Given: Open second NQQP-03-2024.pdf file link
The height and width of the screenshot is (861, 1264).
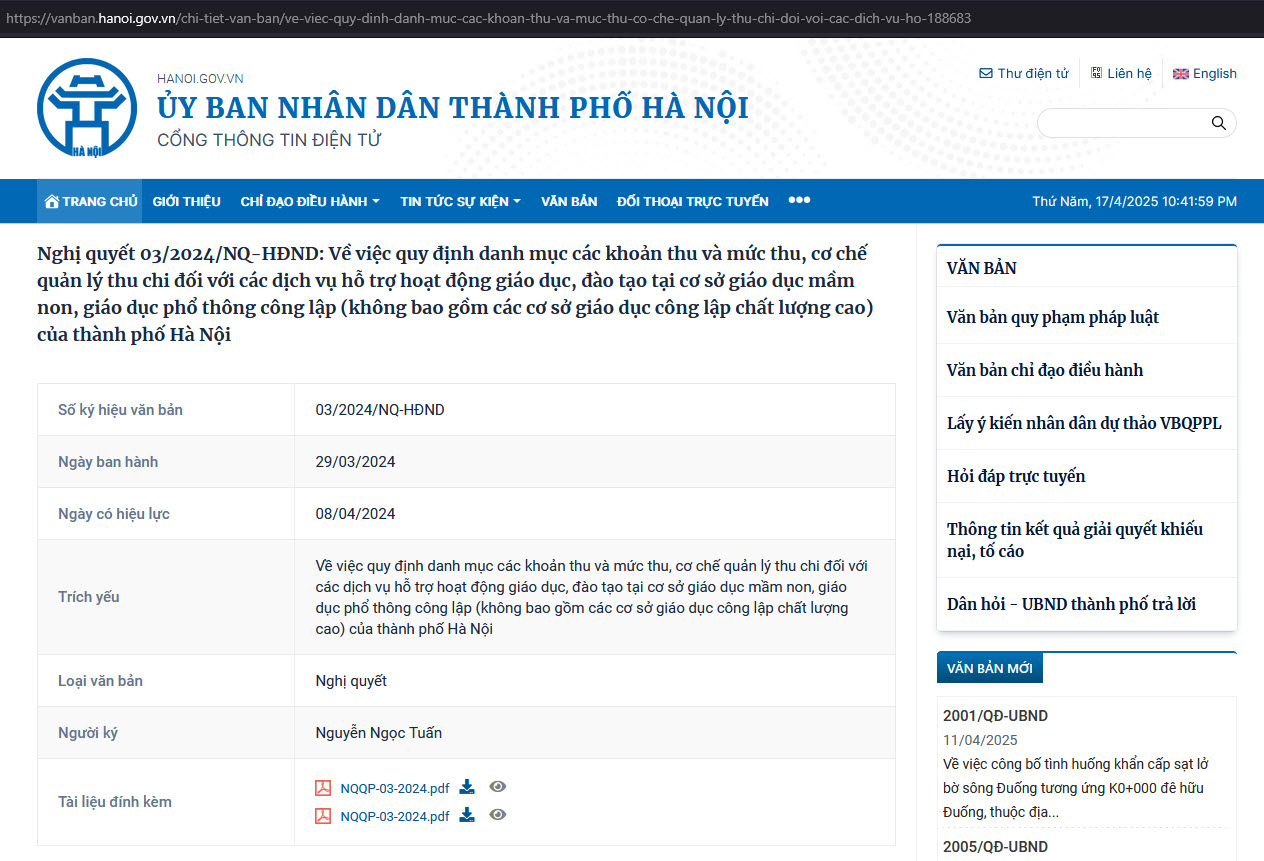Looking at the screenshot, I should (x=395, y=816).
